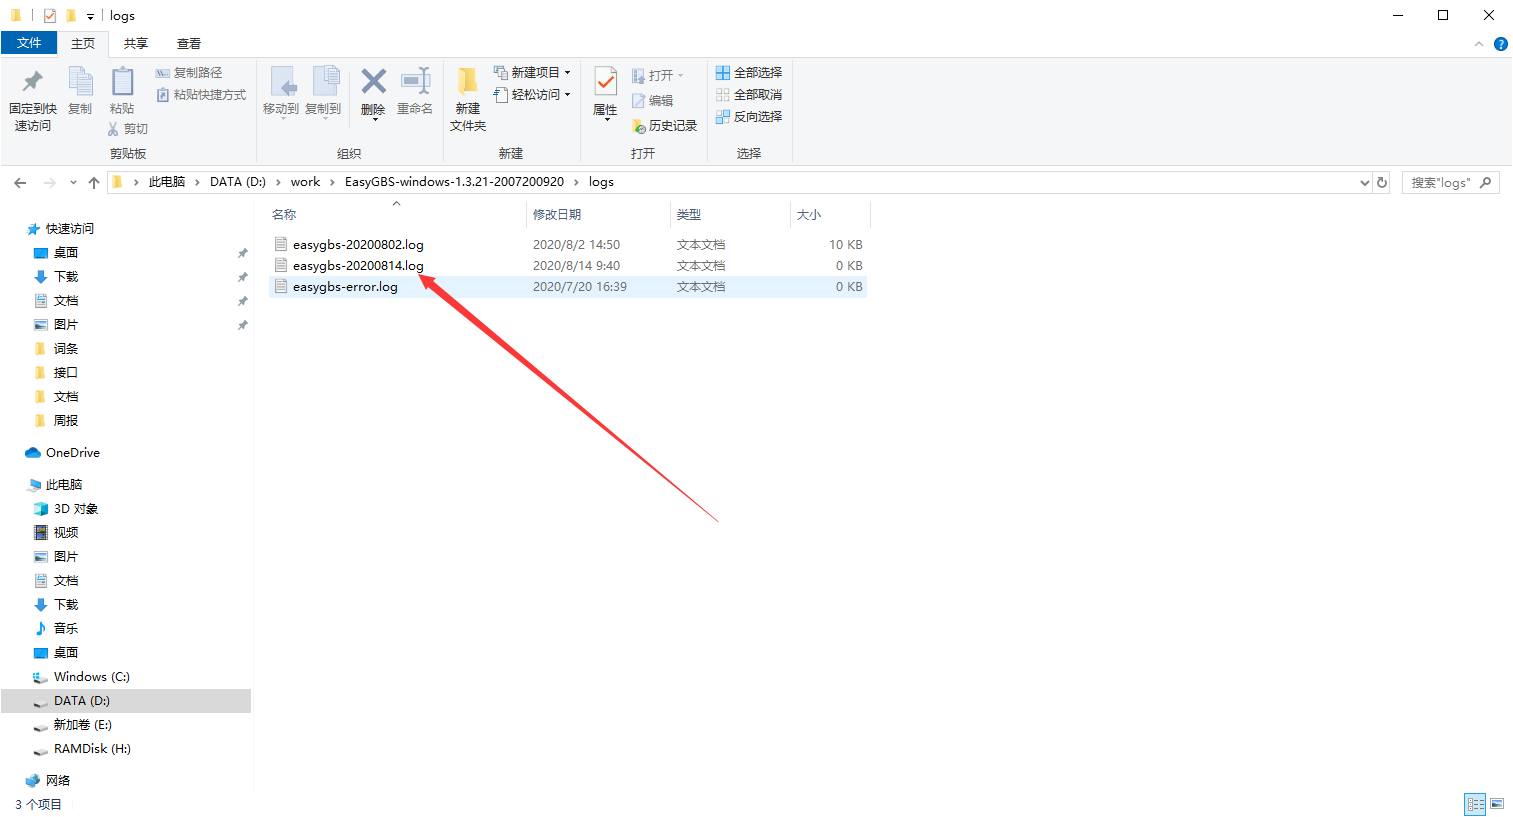1513x817 pixels.
Task: Click Paste shortcut (粘贴快捷方式)
Action: click(x=201, y=95)
